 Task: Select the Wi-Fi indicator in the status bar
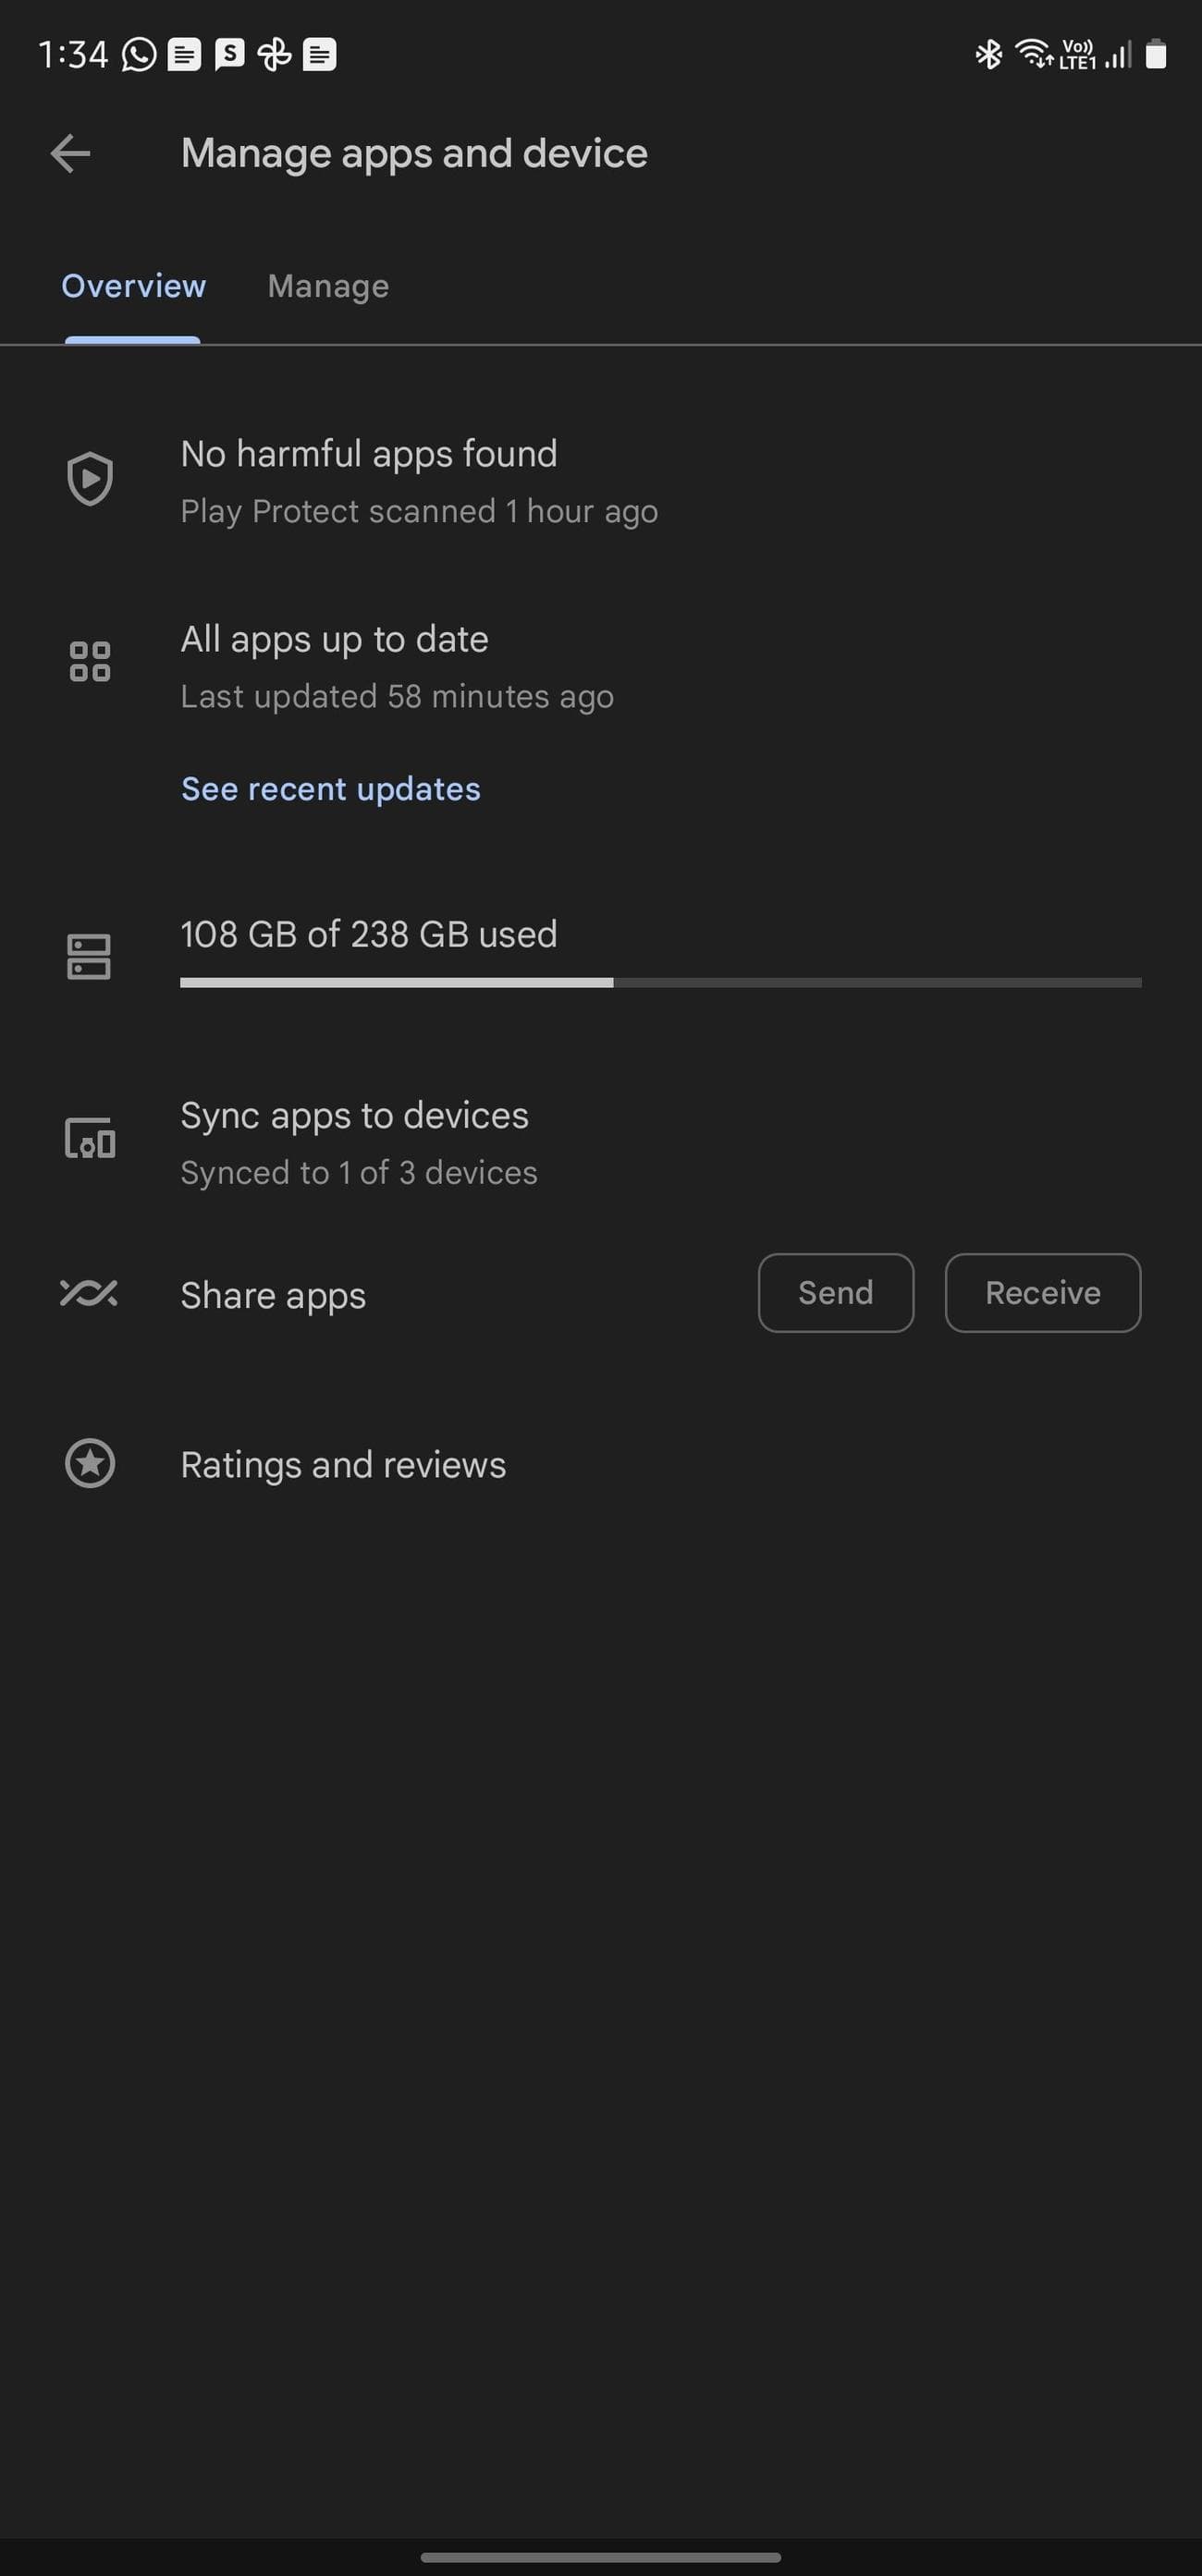click(1033, 55)
